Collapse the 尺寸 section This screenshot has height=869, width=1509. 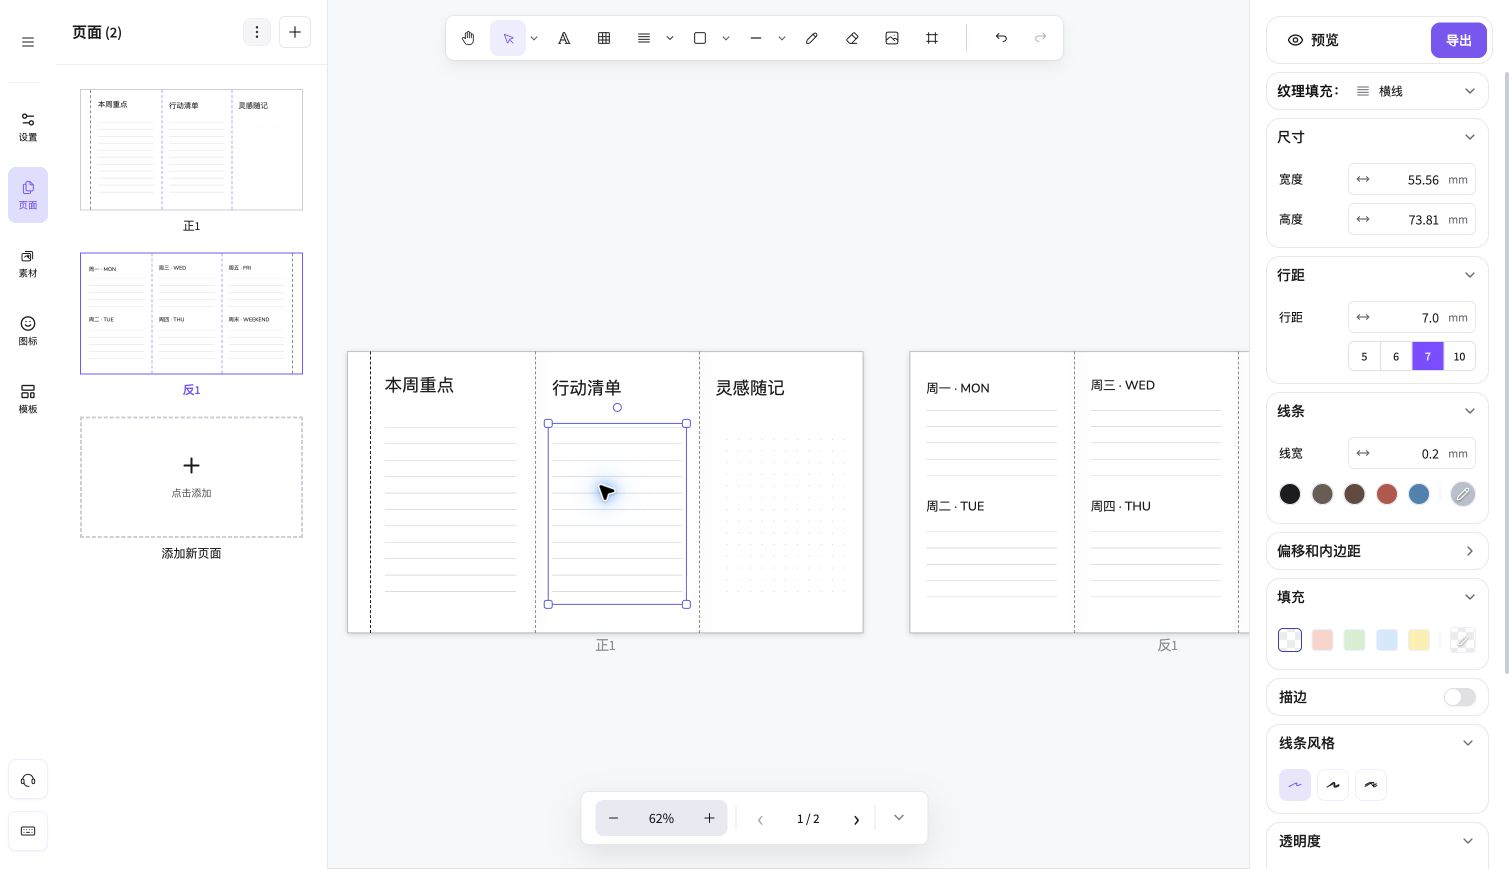point(1470,137)
